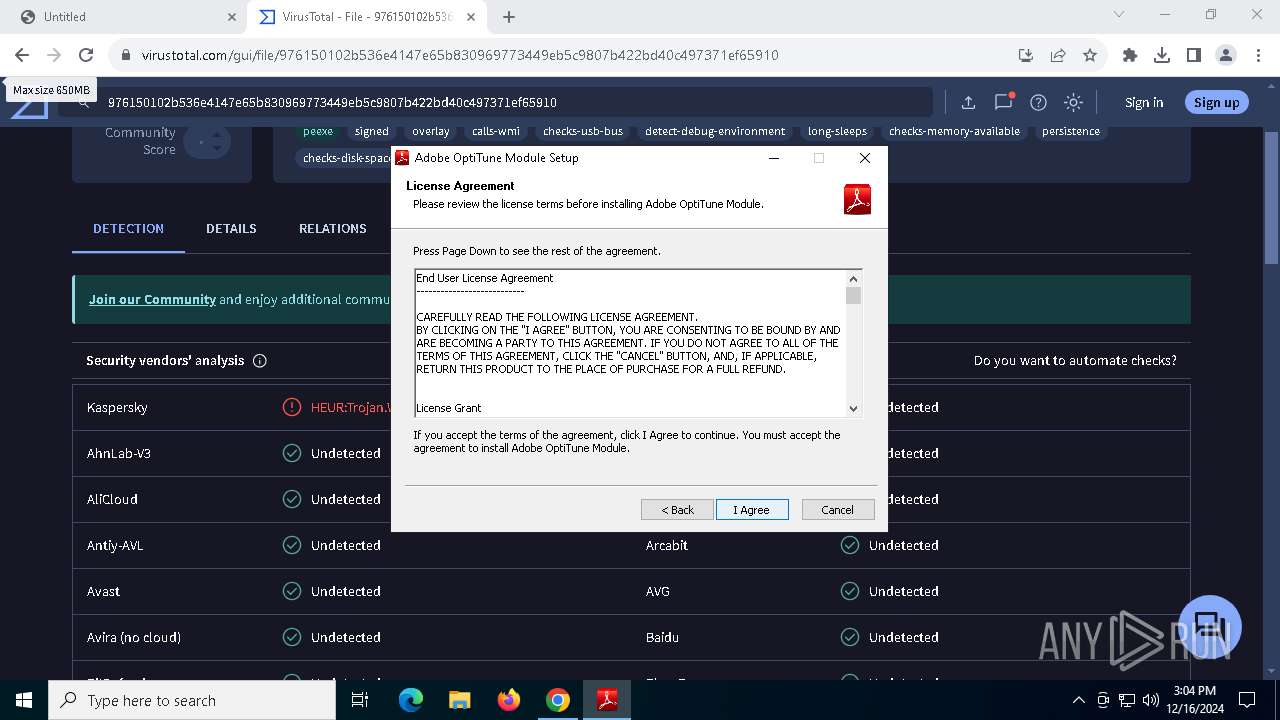Click the VirusTotal hash search field
The image size is (1280, 720).
click(x=500, y=102)
